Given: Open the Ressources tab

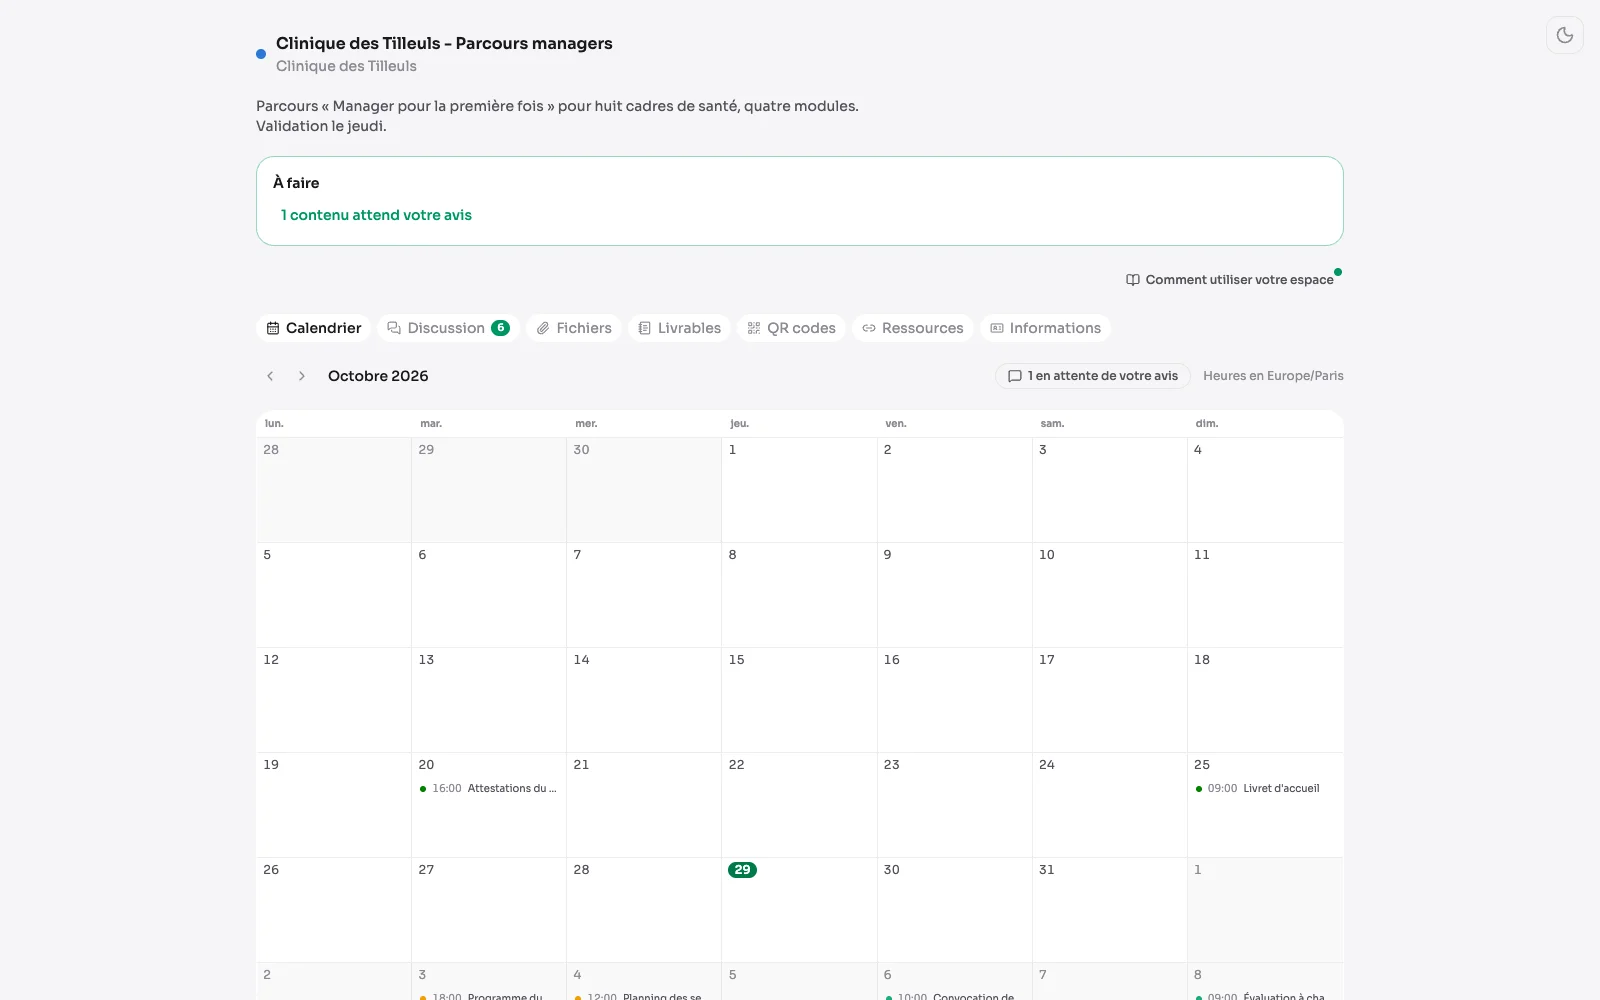Looking at the screenshot, I should (x=913, y=328).
